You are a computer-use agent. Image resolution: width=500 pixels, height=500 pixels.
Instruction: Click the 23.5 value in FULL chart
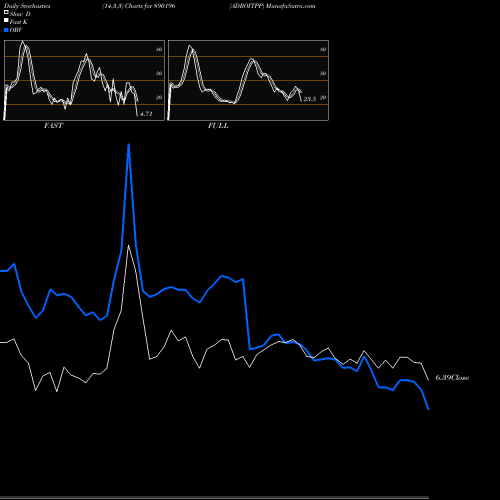click(310, 99)
